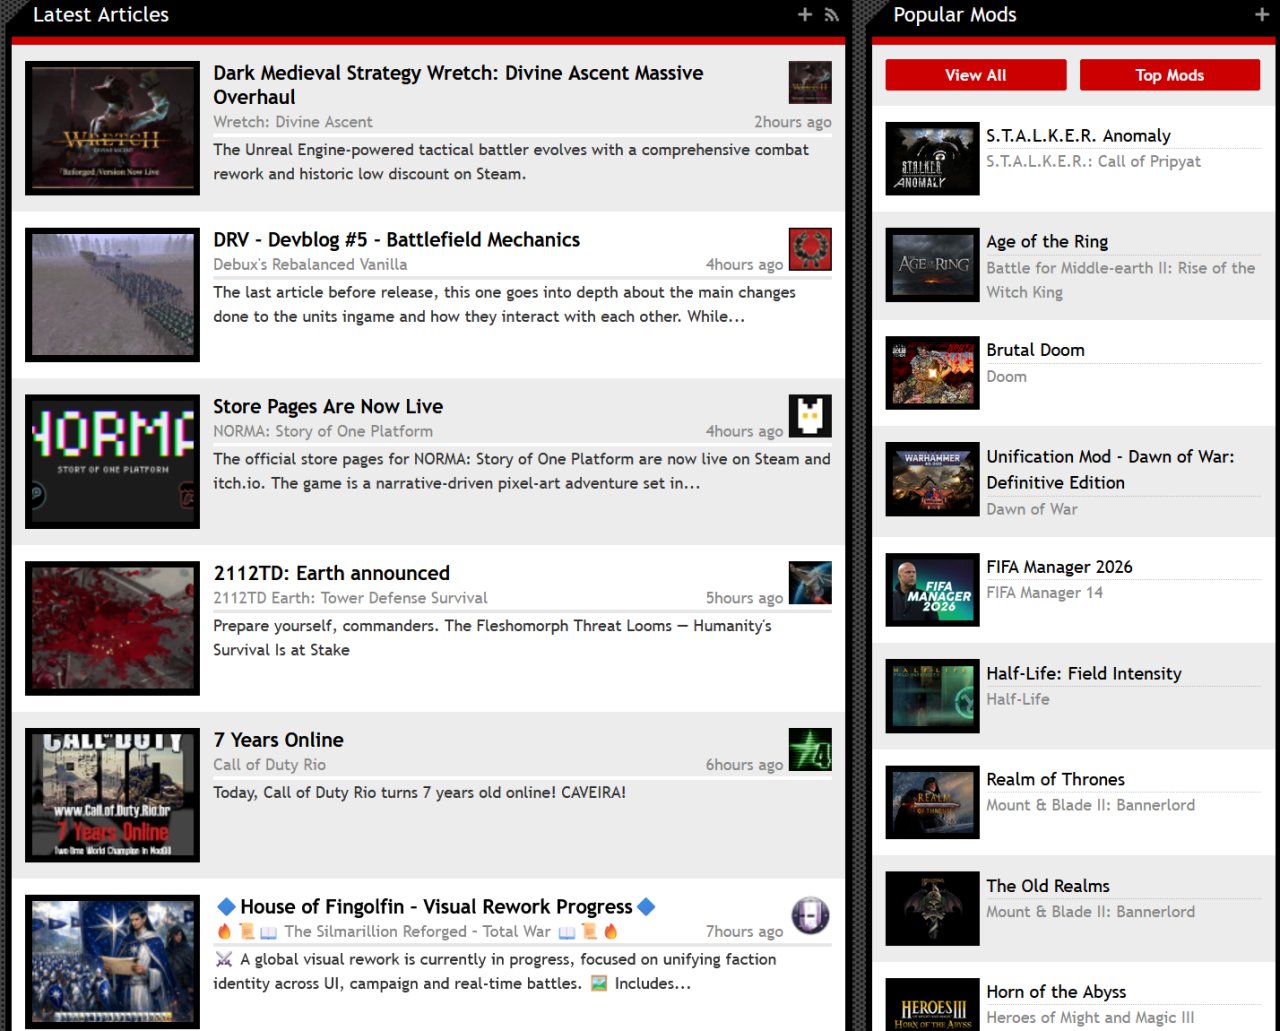This screenshot has height=1031, width=1280.
Task: Read the Dark Medieval Strategy Wretch article title
Action: click(458, 85)
